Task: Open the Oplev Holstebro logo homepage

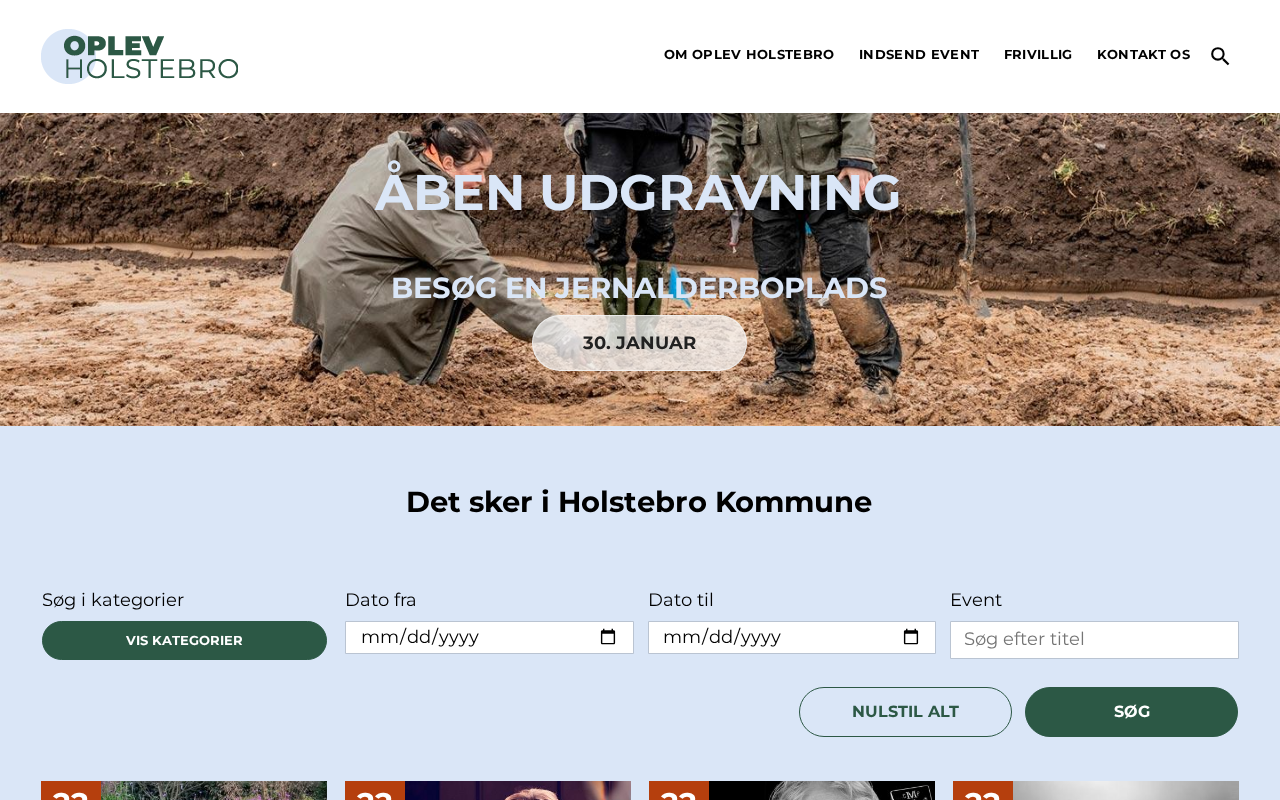Action: pos(140,56)
